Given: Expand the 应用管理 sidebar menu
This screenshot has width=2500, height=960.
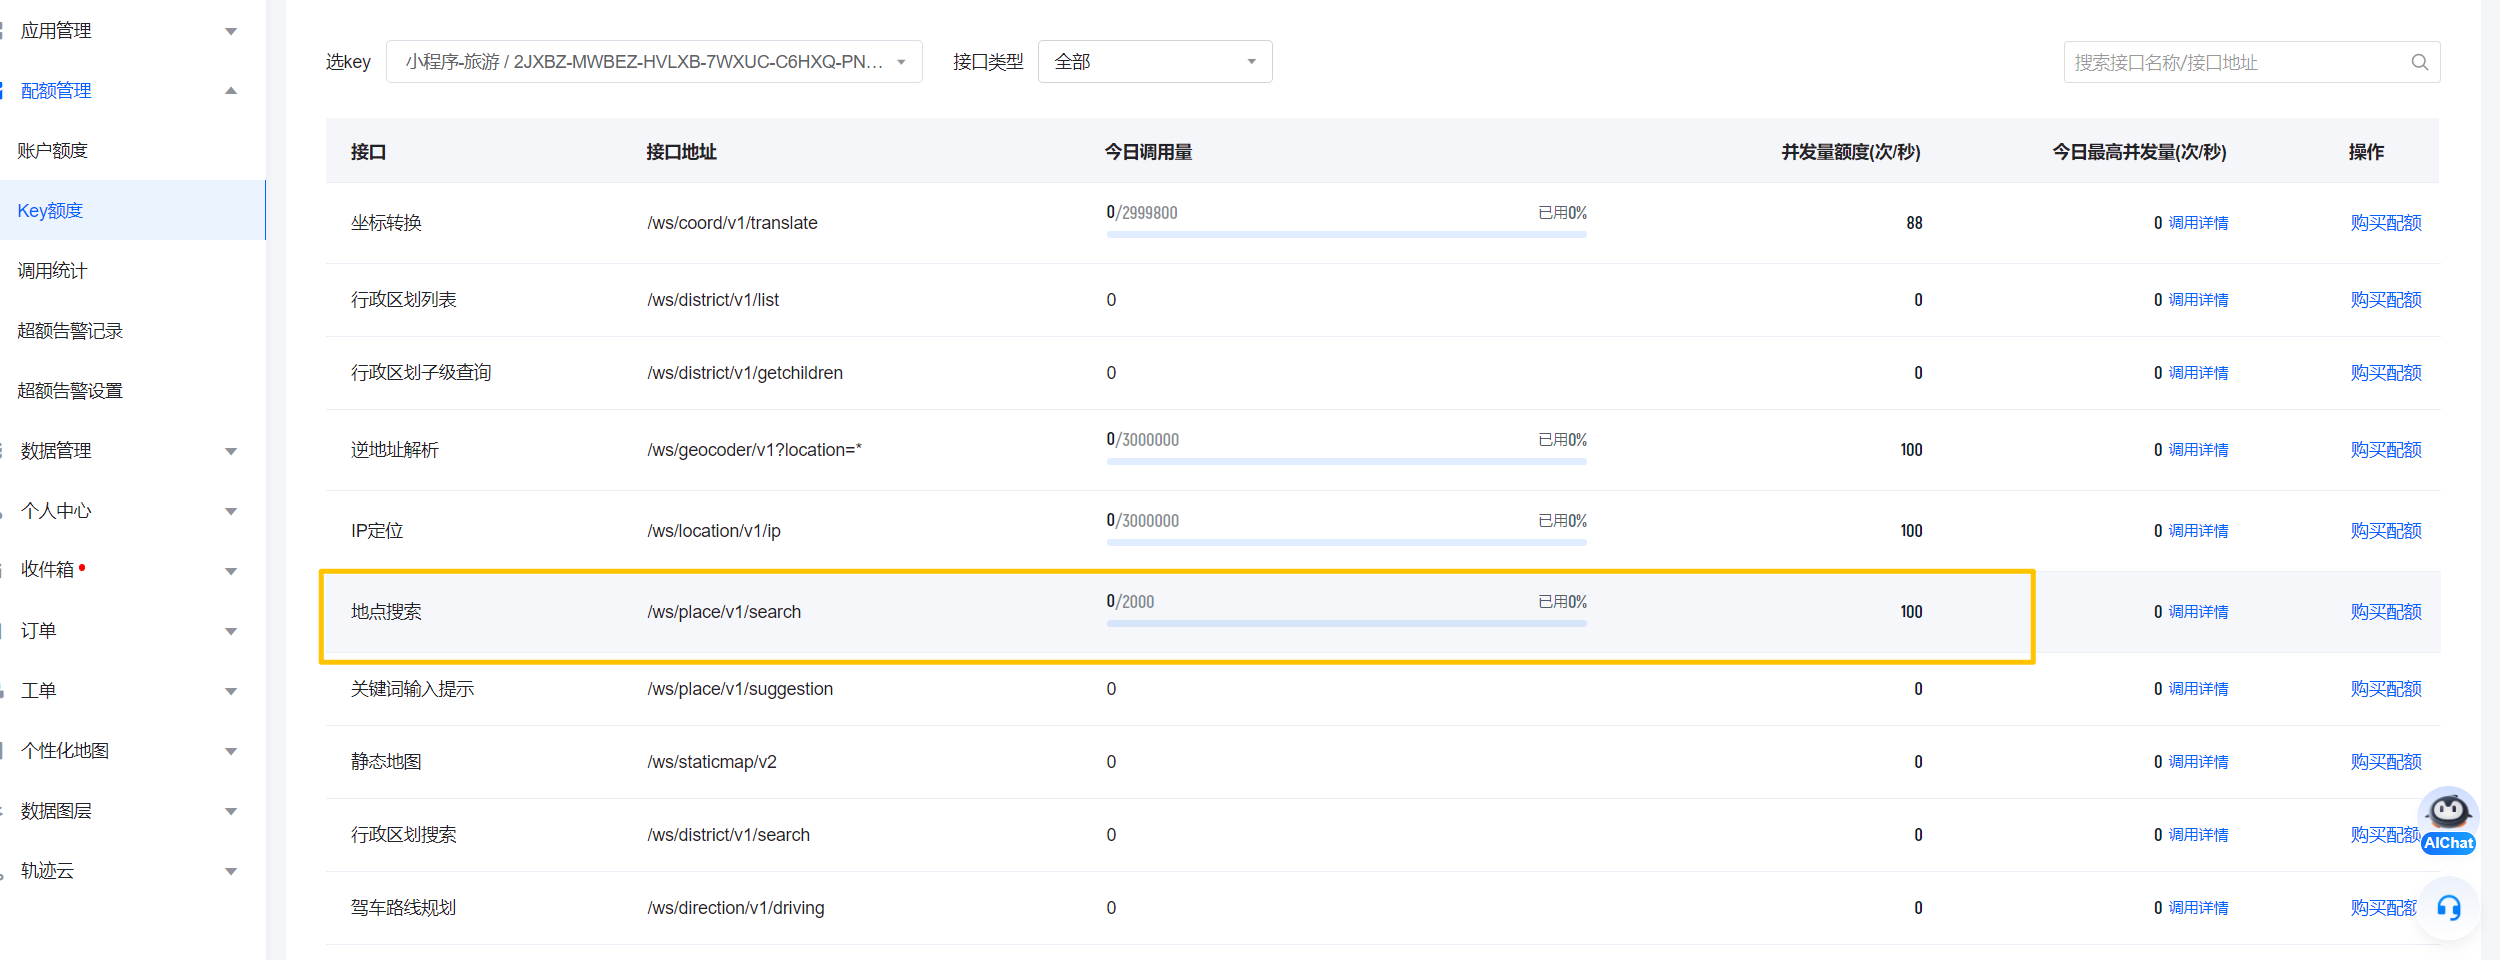Looking at the screenshot, I should 125,31.
